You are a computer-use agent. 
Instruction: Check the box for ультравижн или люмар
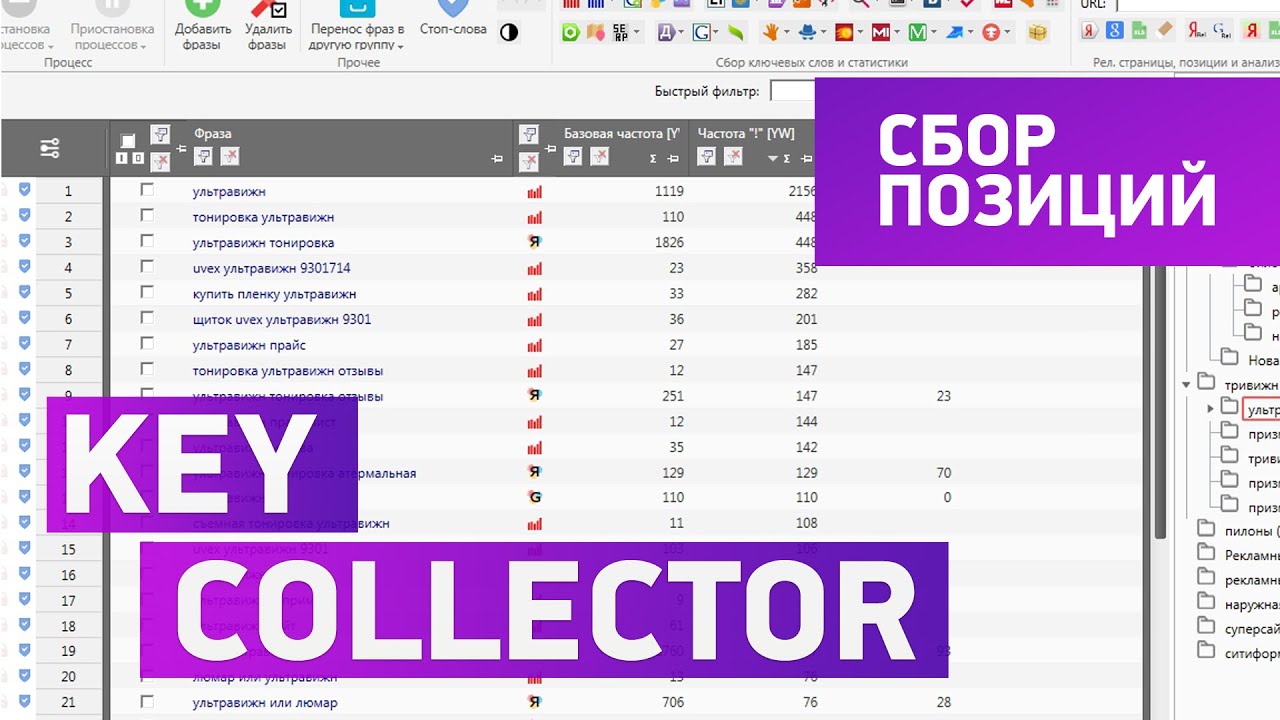point(147,701)
